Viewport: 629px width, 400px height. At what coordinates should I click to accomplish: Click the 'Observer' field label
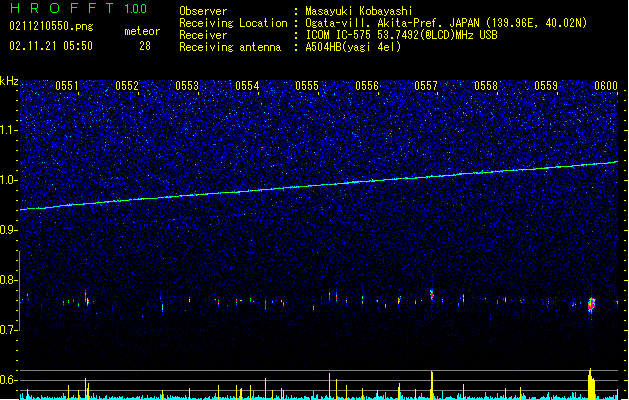coord(203,11)
